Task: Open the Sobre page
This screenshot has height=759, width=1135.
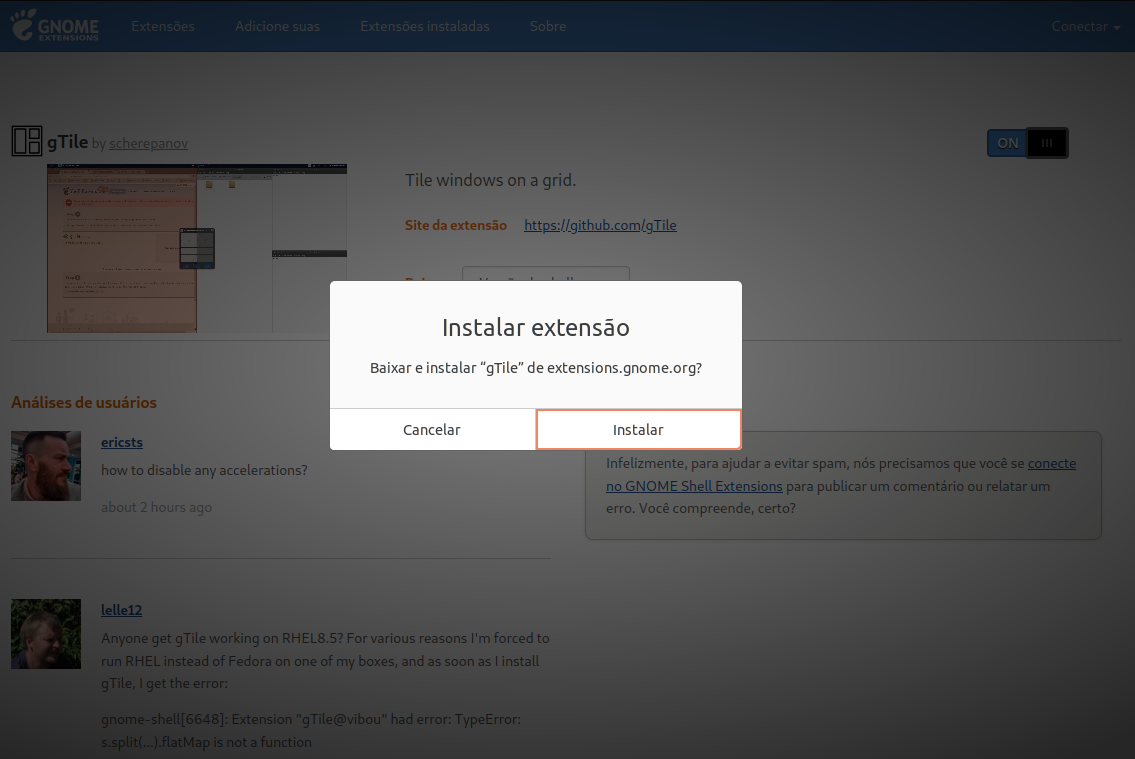Action: 547,26
